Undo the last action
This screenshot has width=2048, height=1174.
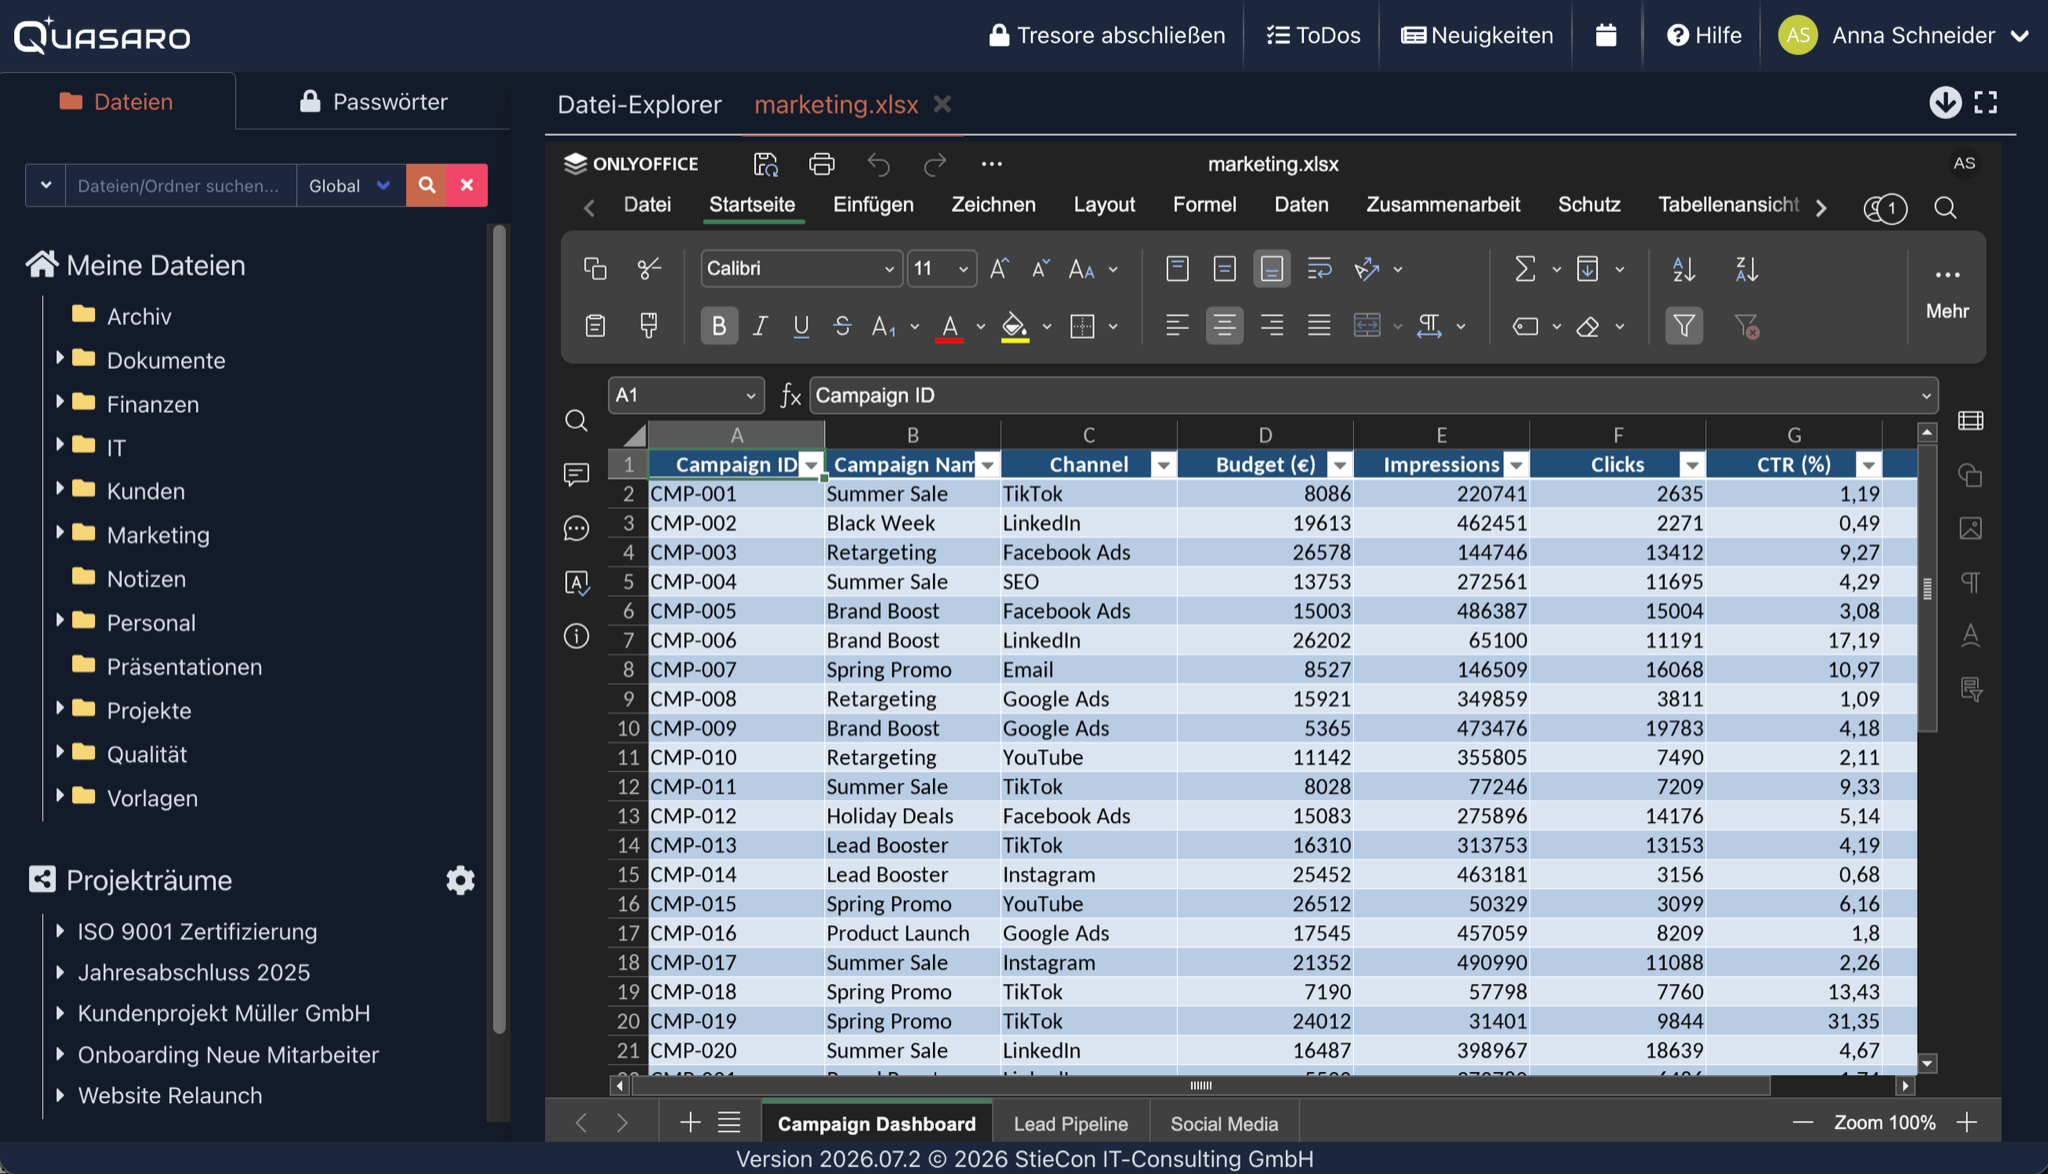[879, 164]
